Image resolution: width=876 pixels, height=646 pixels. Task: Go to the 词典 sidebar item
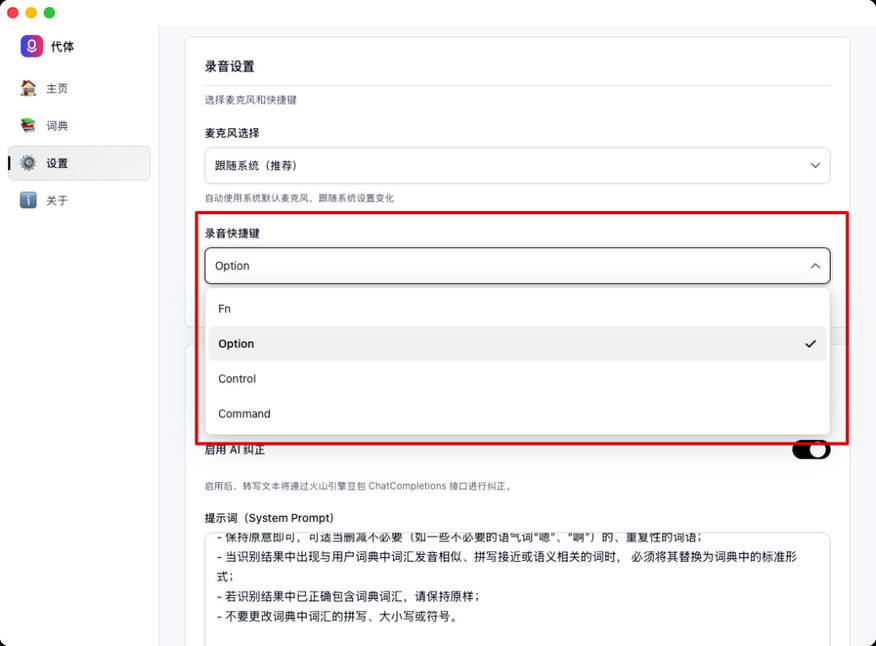point(57,126)
